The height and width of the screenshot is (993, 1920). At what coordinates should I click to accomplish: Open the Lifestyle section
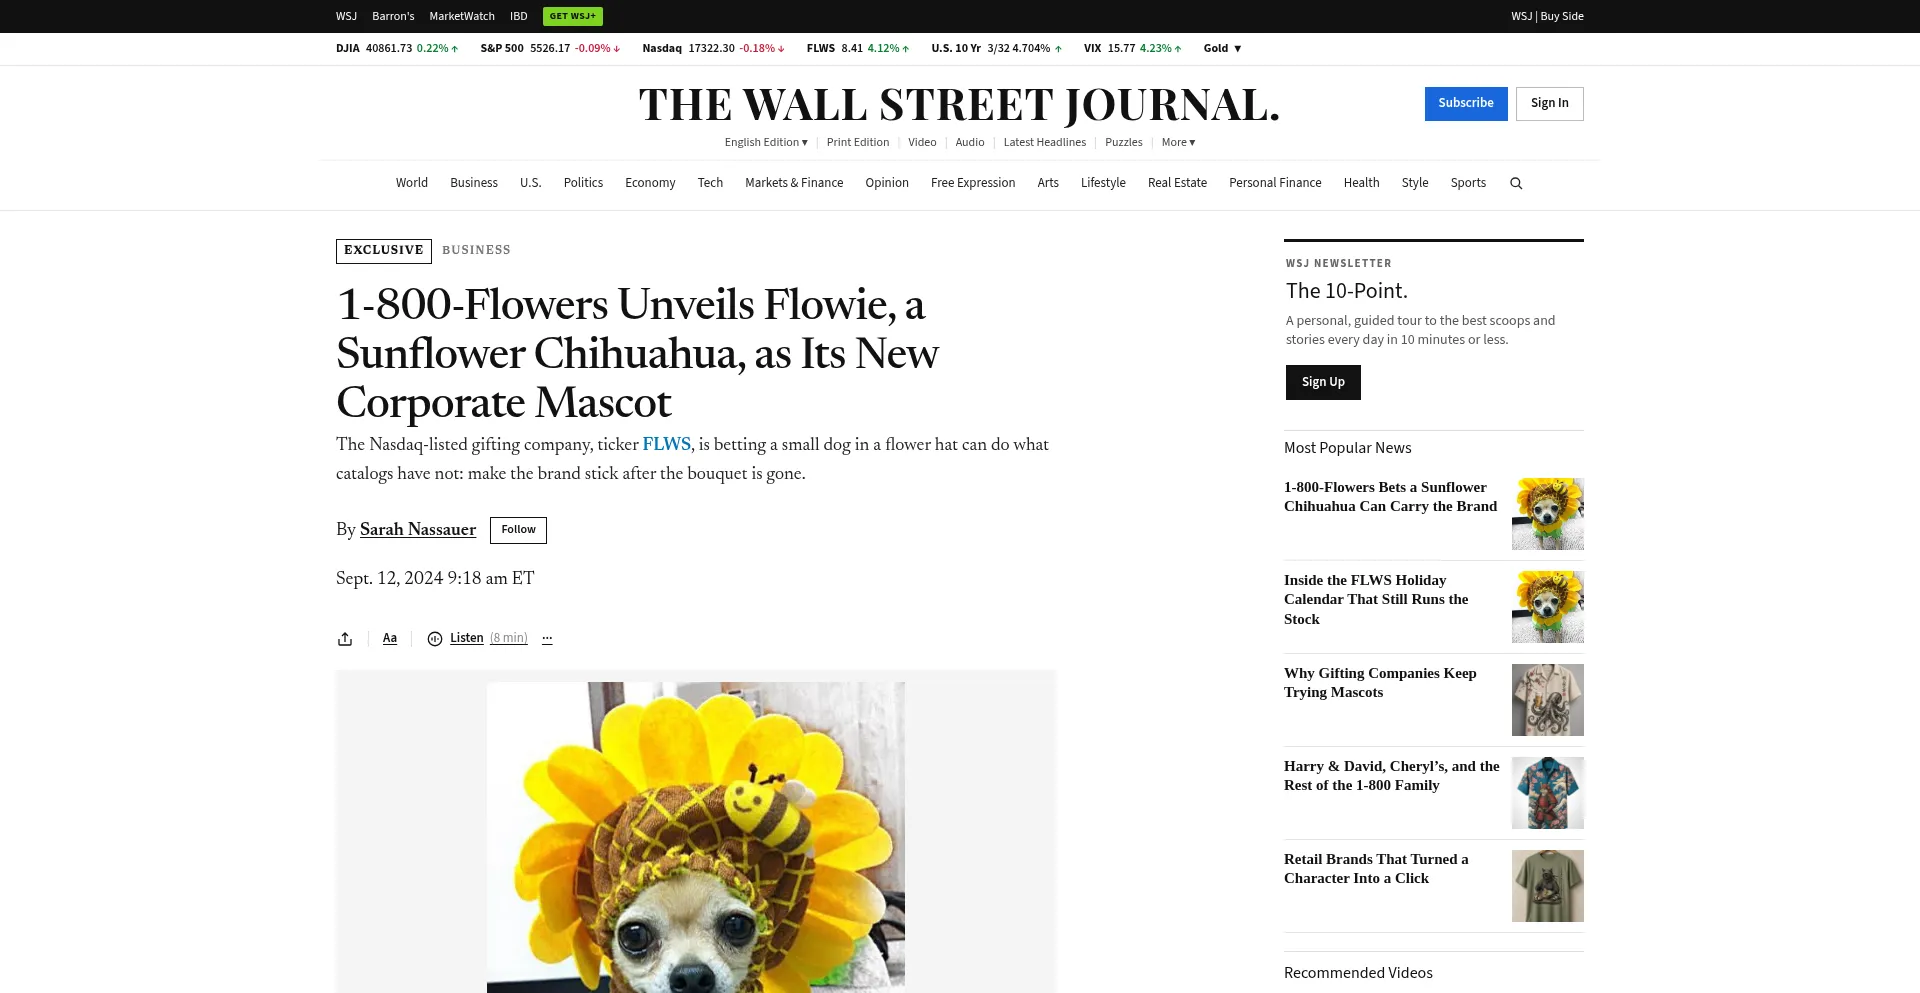pos(1103,183)
